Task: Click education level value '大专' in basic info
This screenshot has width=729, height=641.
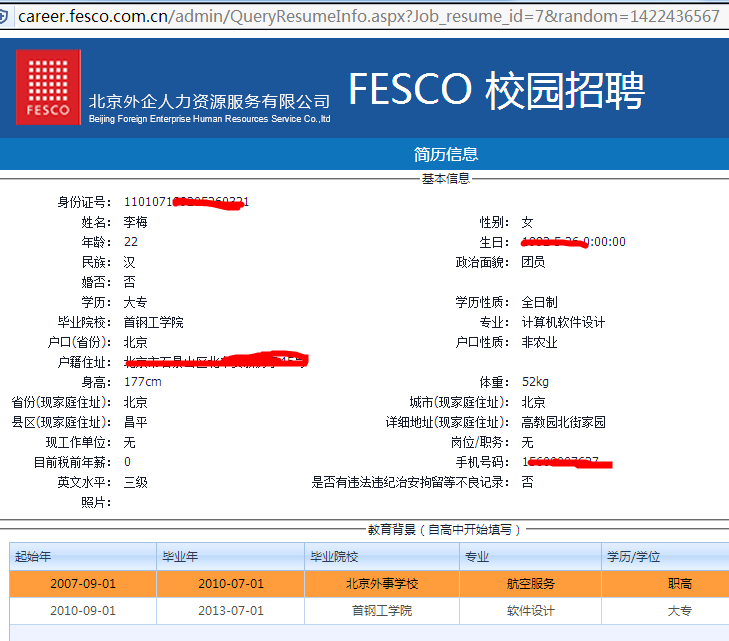Action: tap(135, 302)
